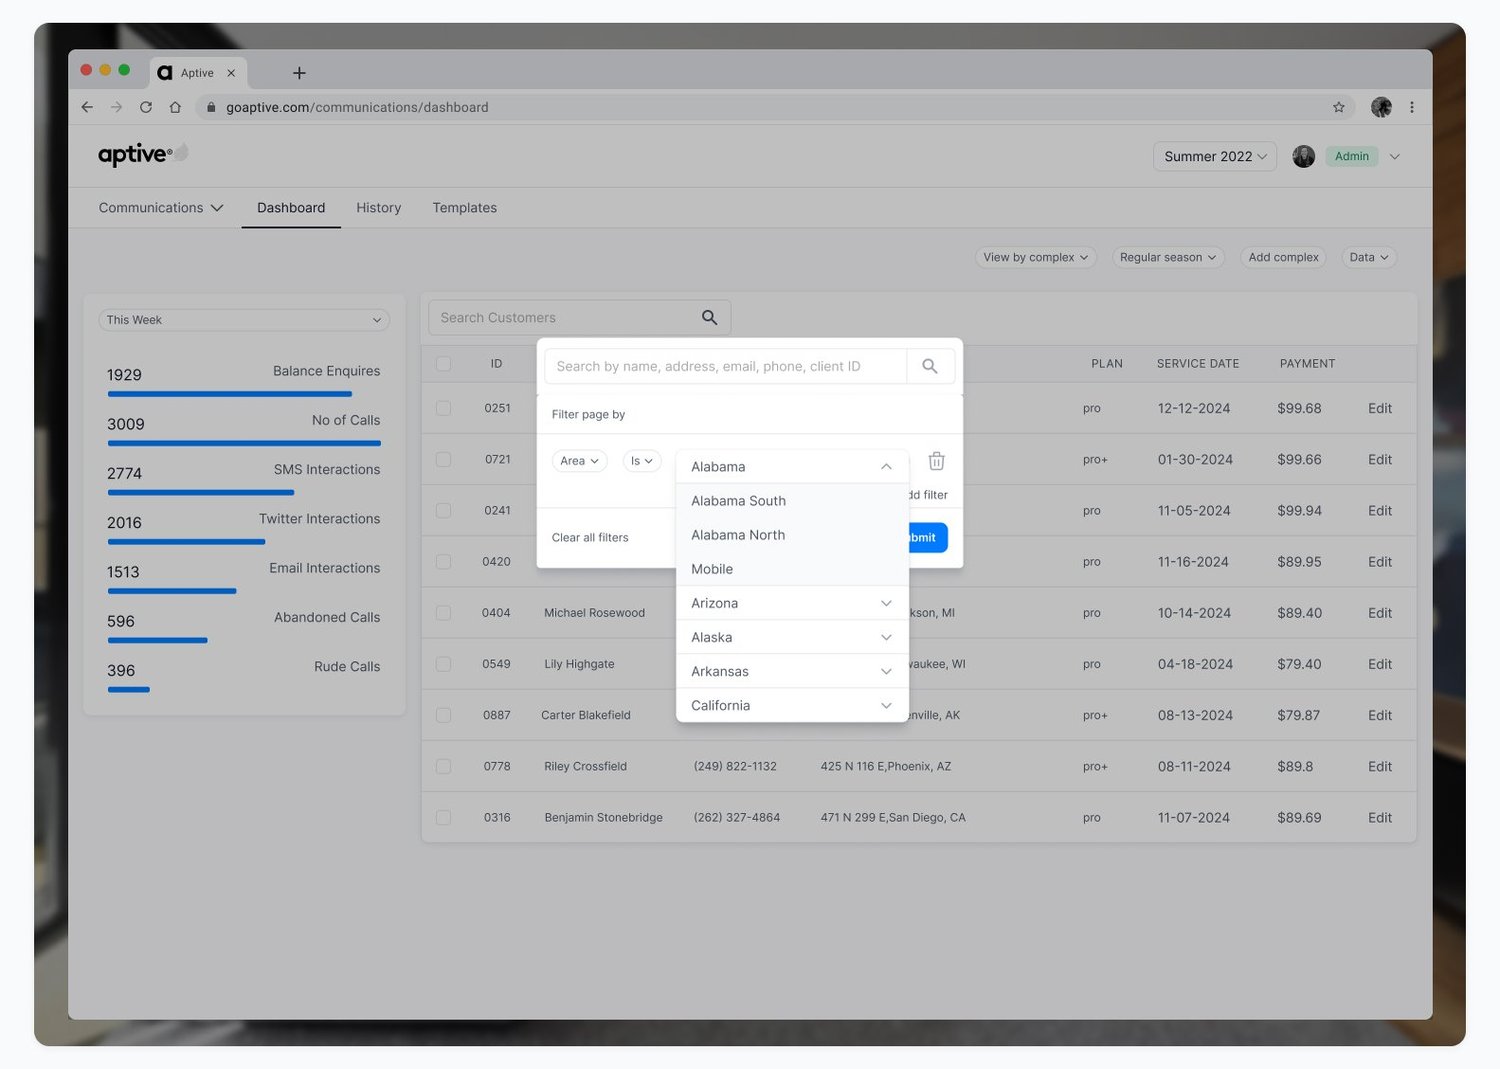Reload the page with refresh icon
Screen dimensions: 1500x1069
[146, 107]
